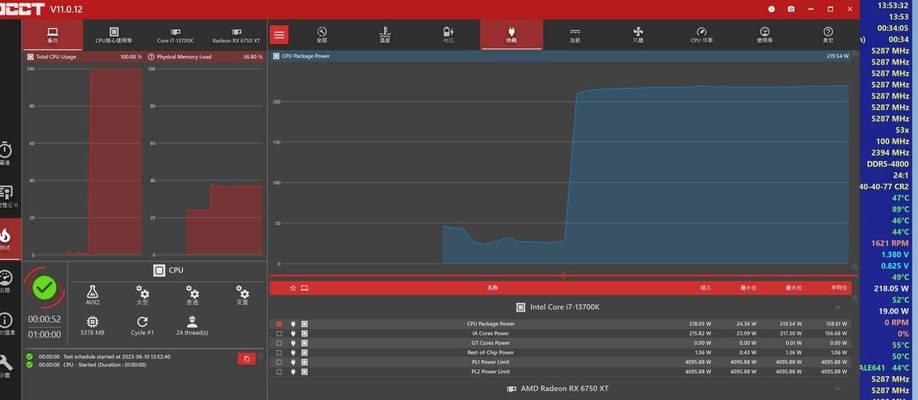Click the plug icon in GT Cores Power row
918x400 pixels.
pyautogui.click(x=293, y=343)
